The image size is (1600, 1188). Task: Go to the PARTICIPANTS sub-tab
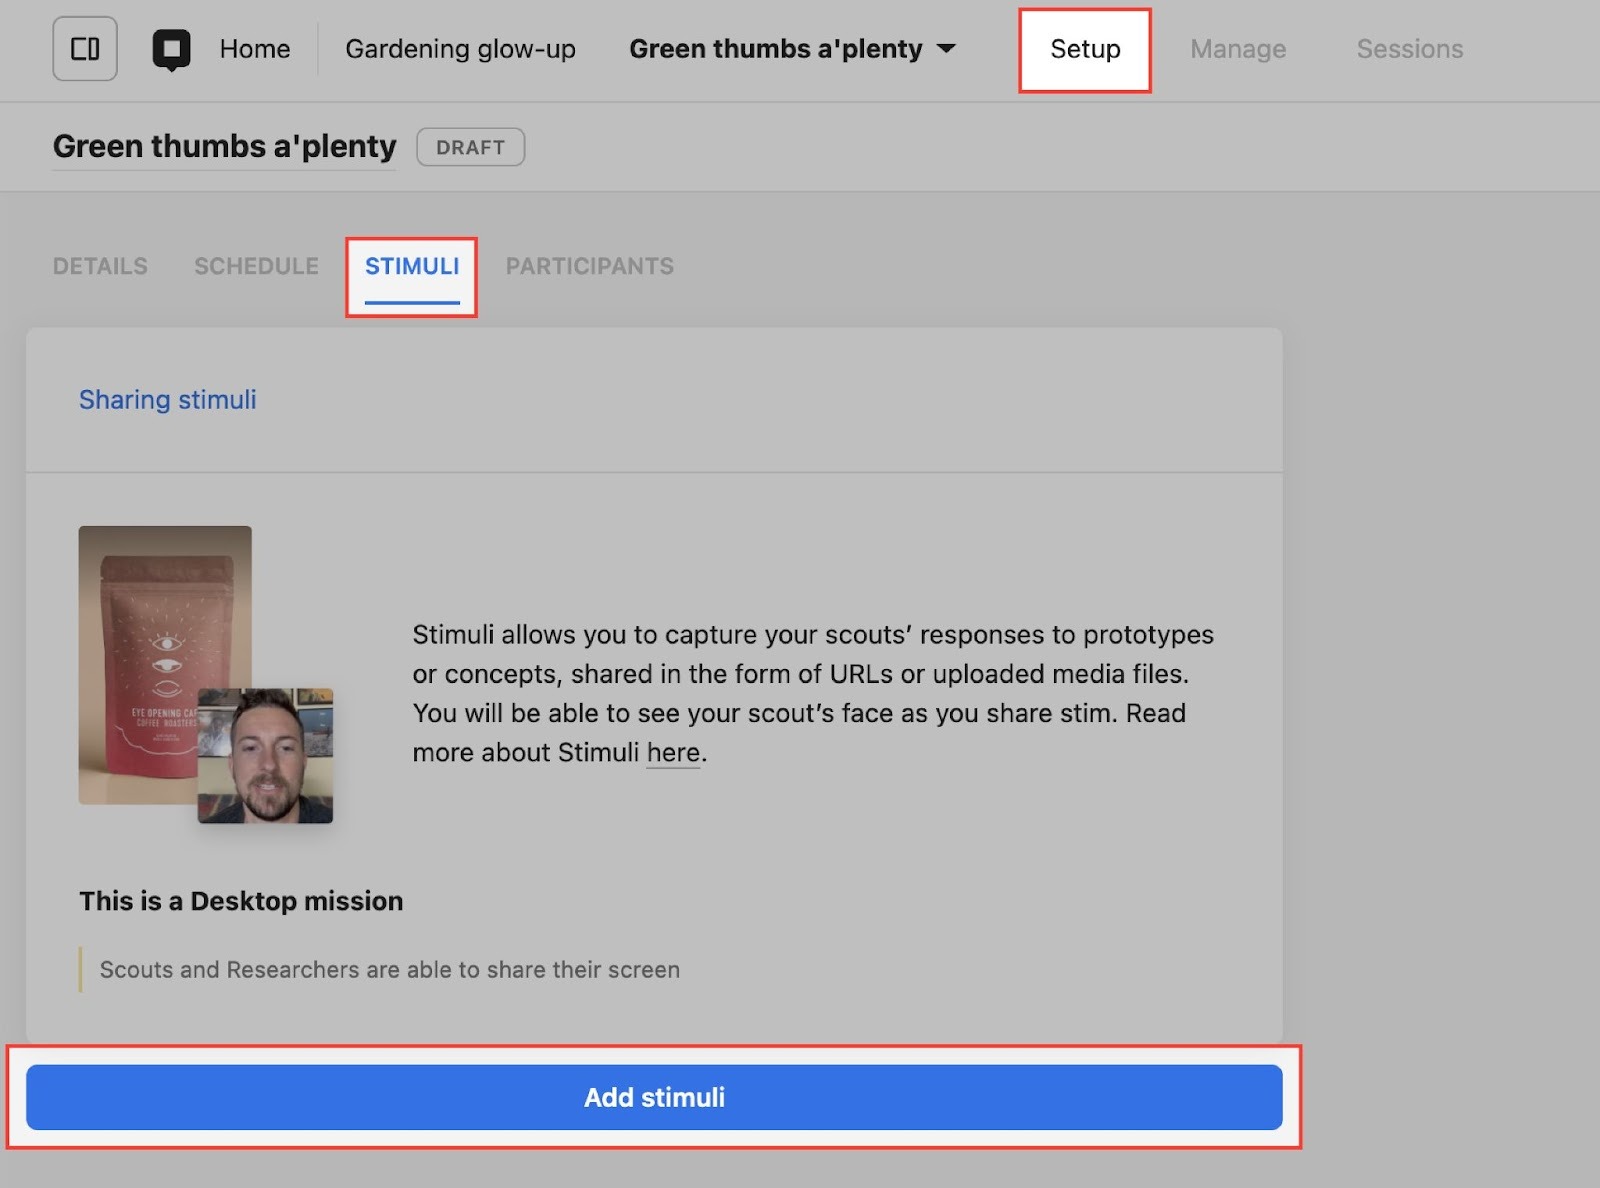589,266
